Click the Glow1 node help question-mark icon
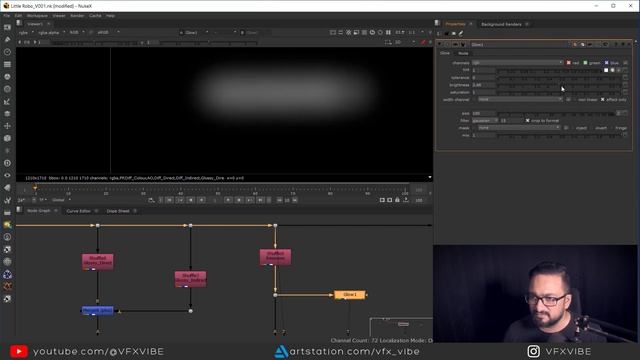The image size is (640, 360). (616, 44)
